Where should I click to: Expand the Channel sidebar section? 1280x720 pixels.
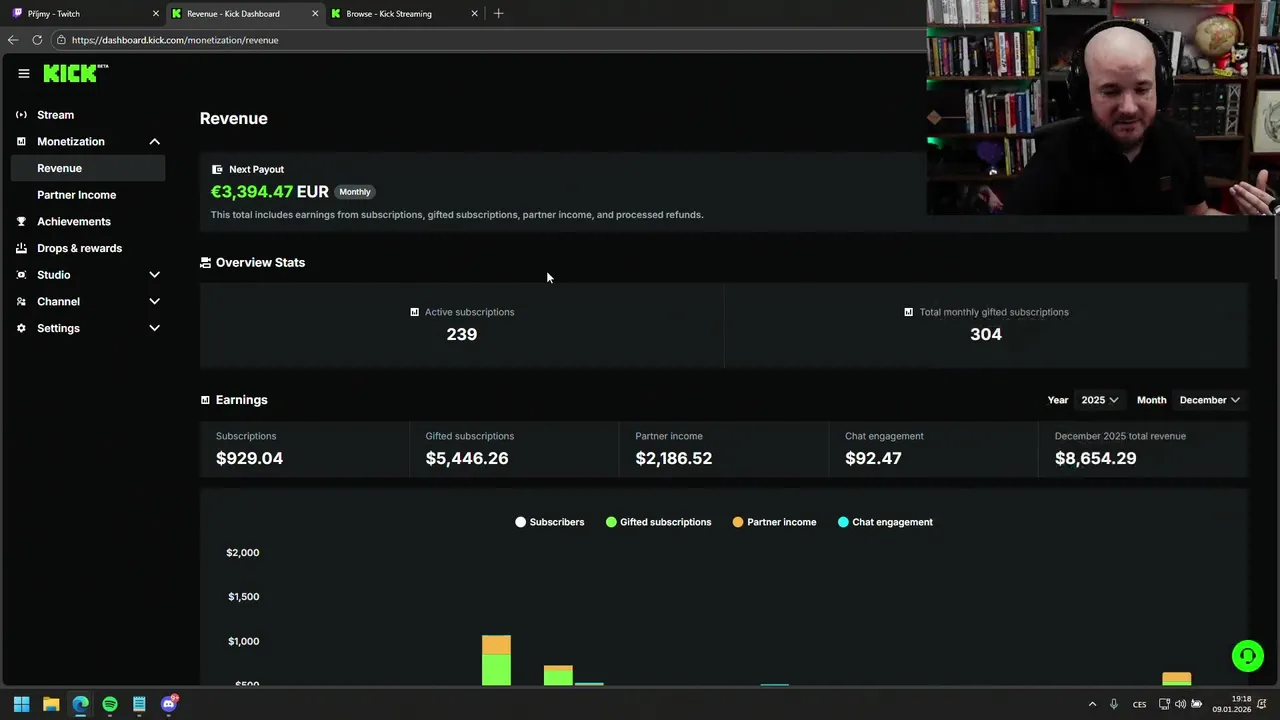coord(154,302)
